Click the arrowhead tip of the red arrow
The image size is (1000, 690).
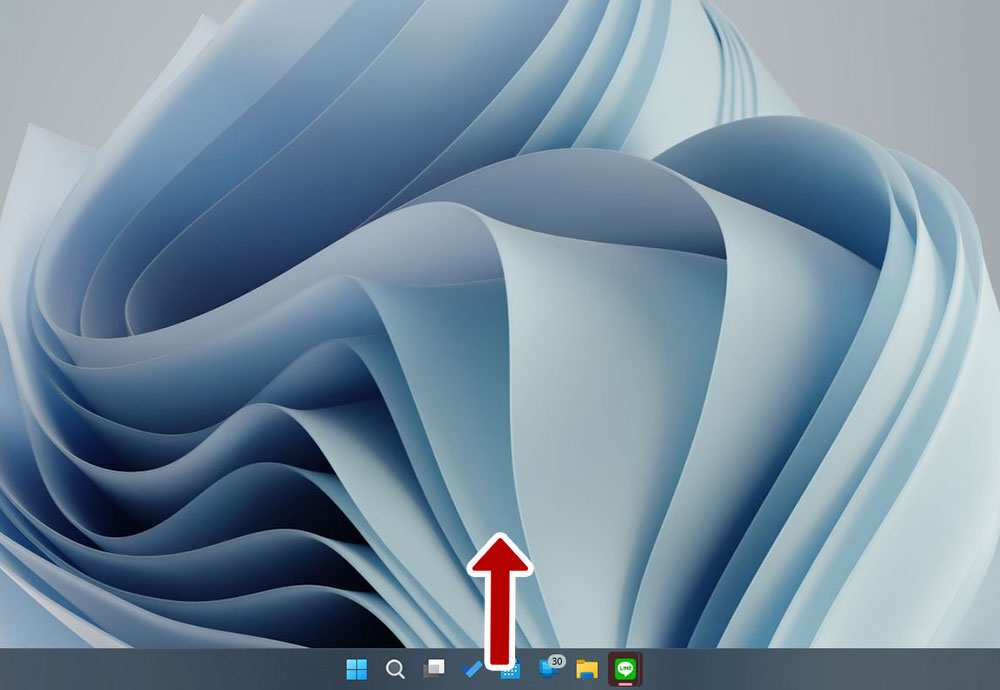(500, 542)
